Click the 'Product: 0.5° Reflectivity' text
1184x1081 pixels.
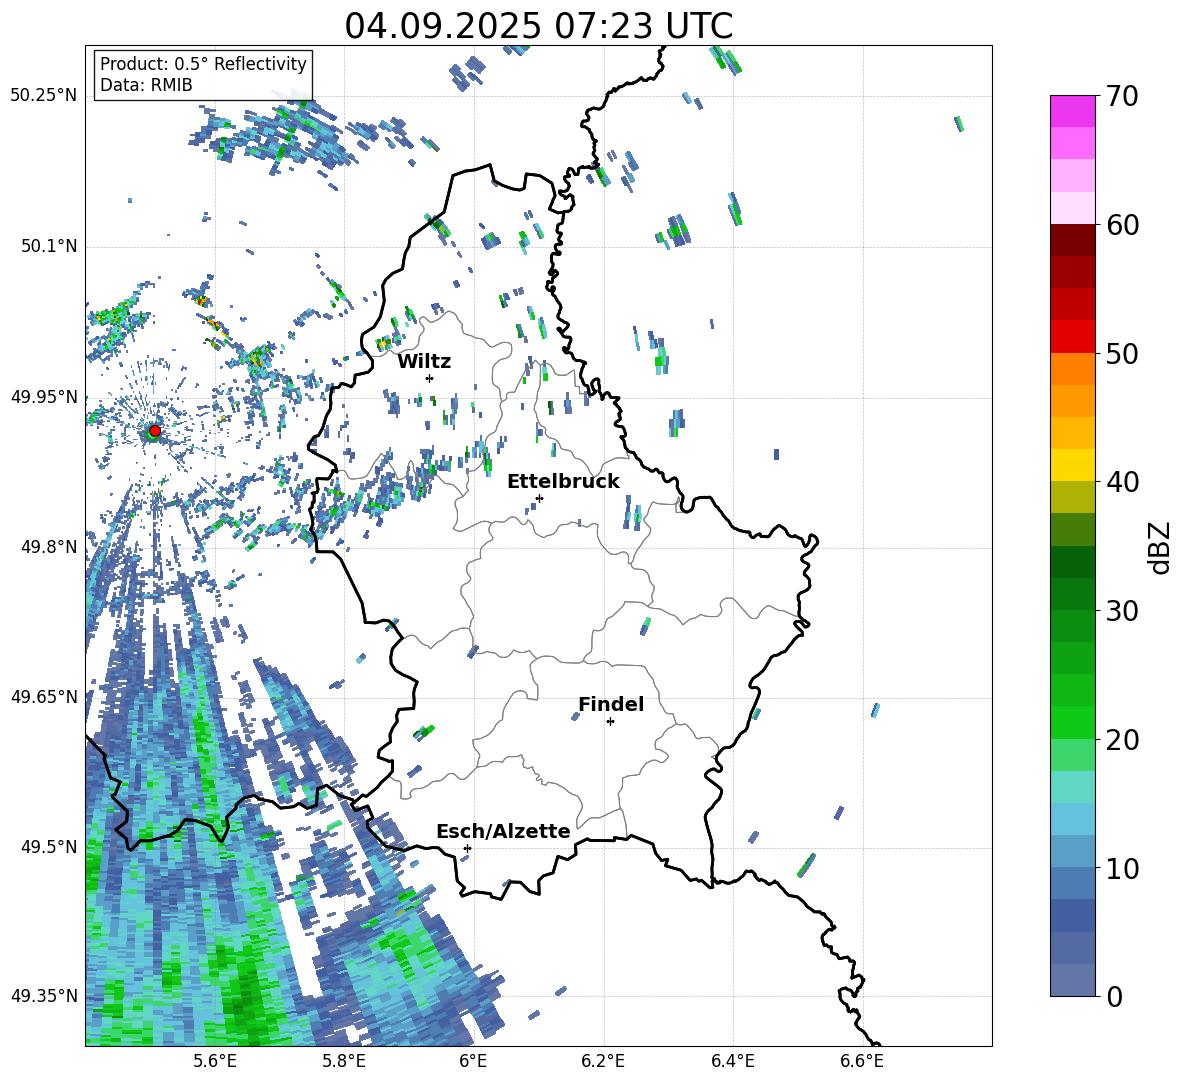[203, 63]
